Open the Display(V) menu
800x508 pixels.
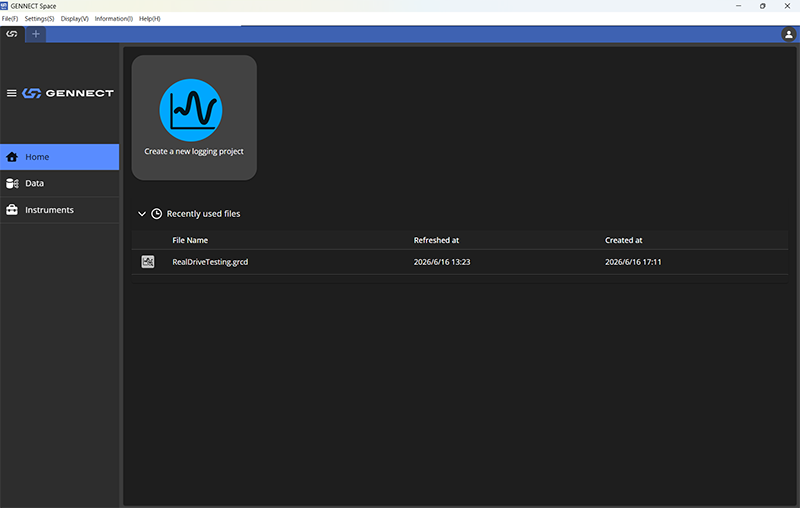coord(74,19)
